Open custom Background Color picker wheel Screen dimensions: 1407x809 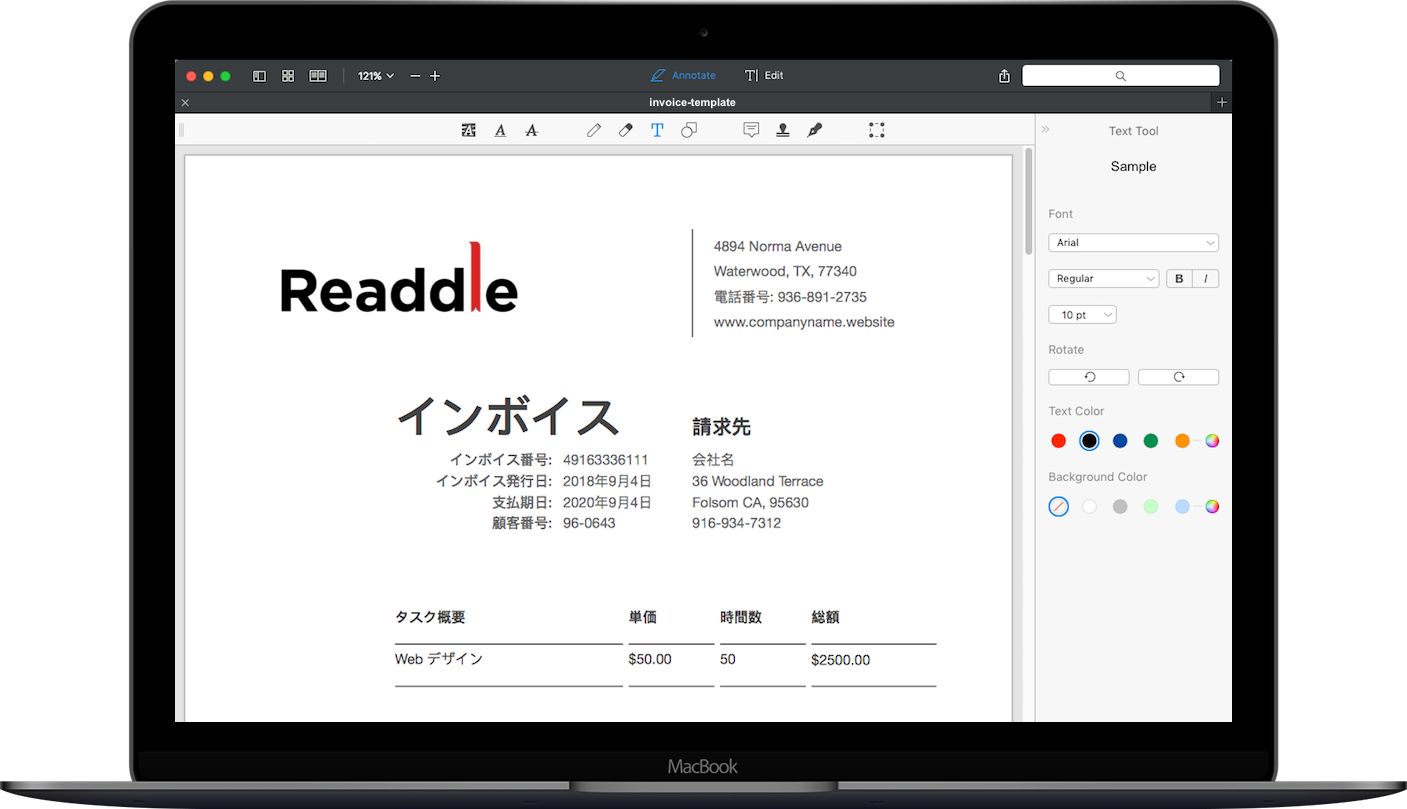1212,507
